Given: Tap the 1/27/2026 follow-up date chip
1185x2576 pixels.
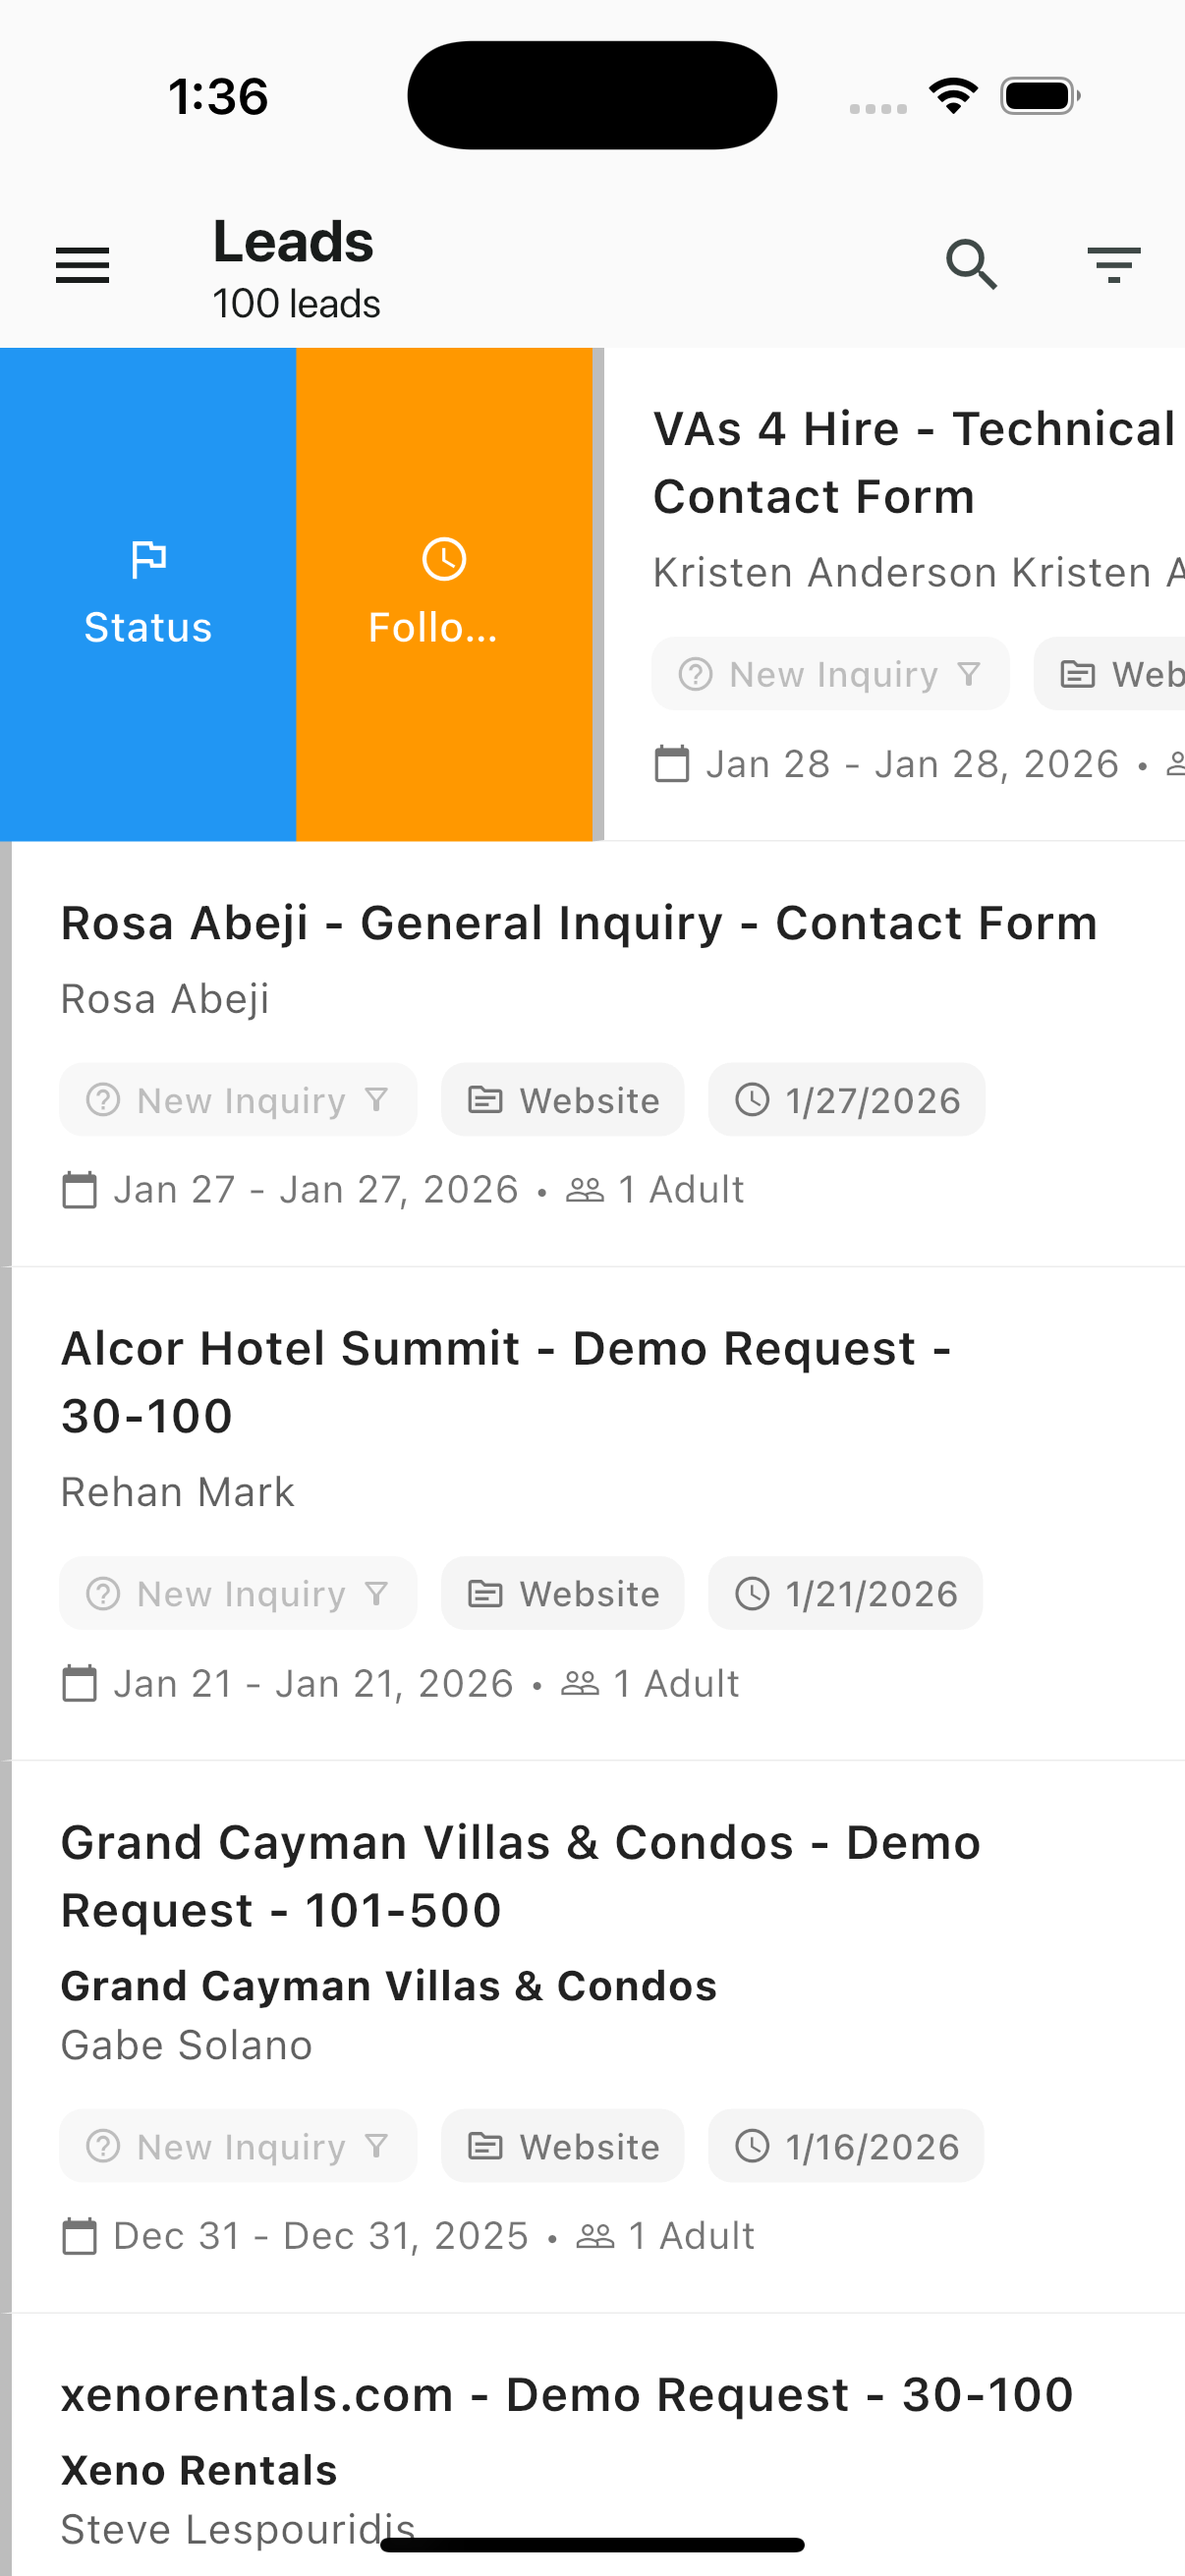Looking at the screenshot, I should (846, 1100).
